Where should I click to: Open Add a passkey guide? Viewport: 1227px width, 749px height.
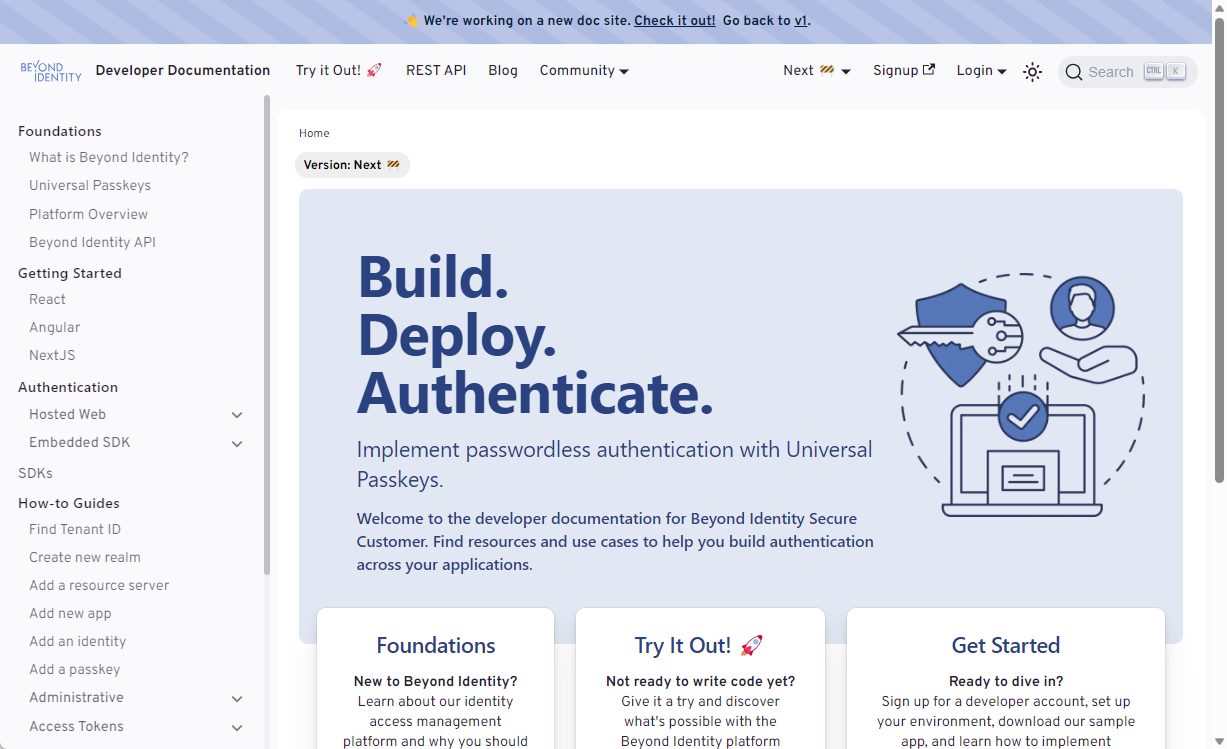(x=75, y=669)
